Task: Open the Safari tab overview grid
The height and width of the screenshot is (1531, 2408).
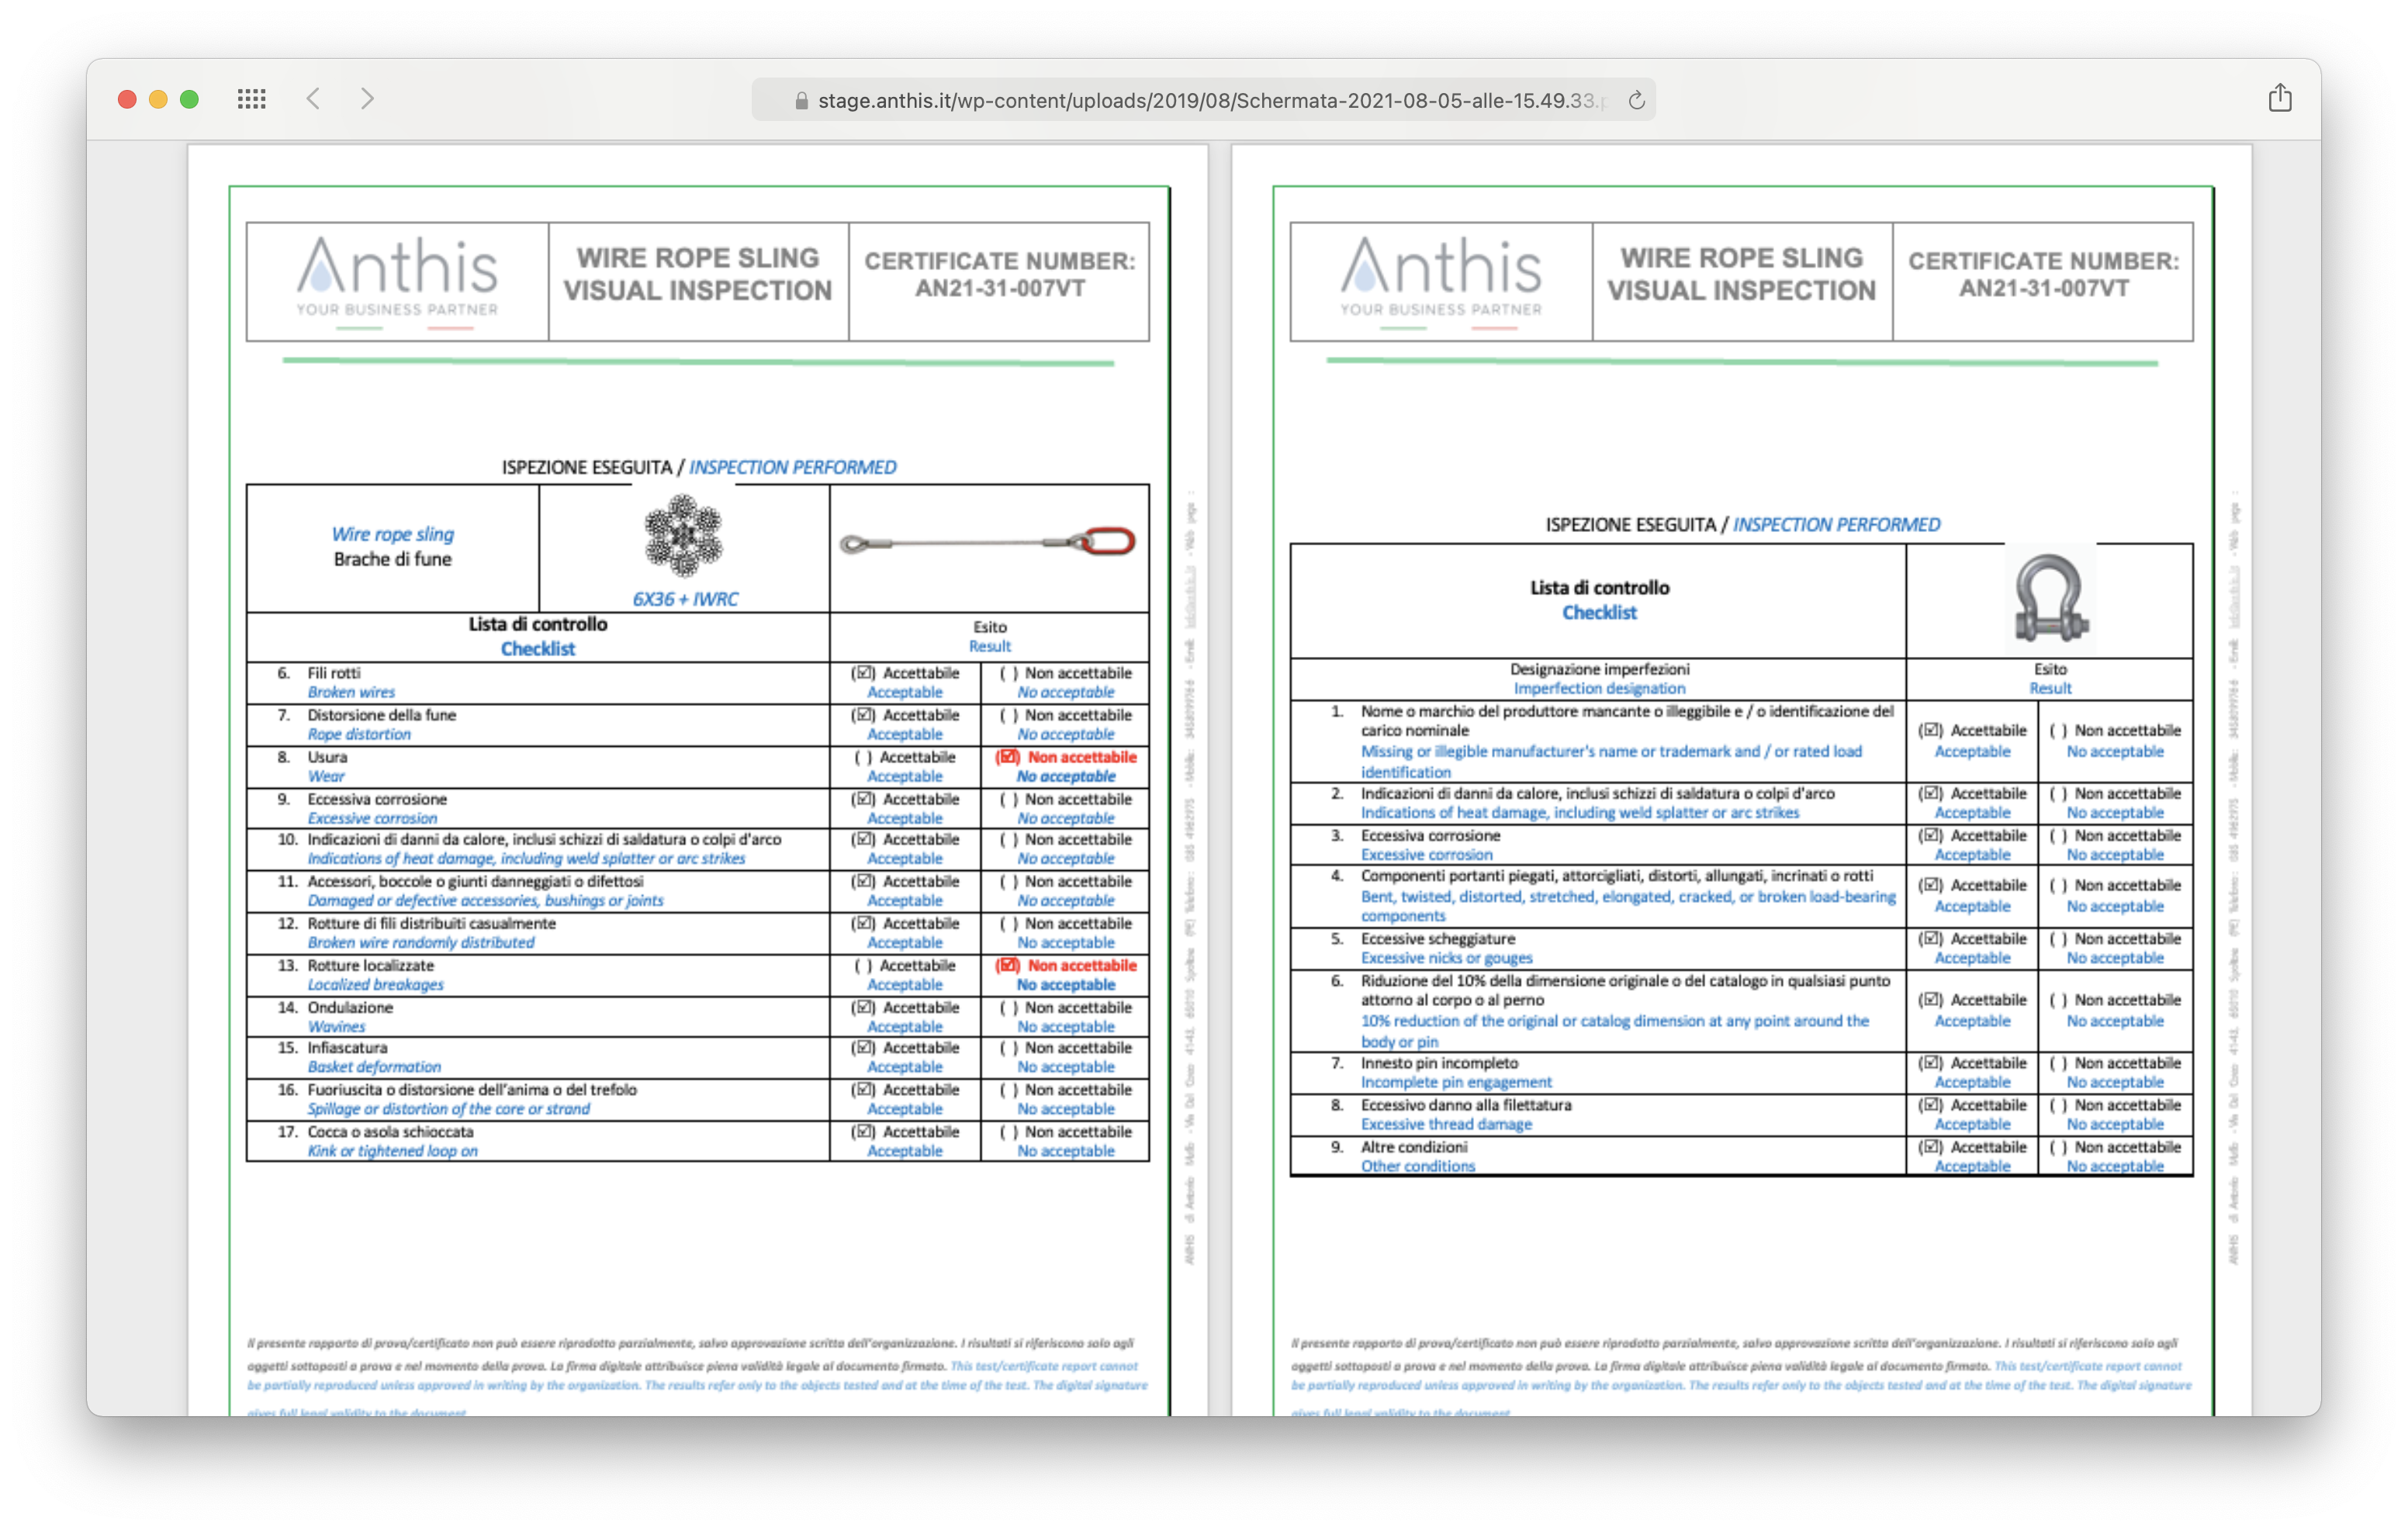Action: (x=252, y=99)
